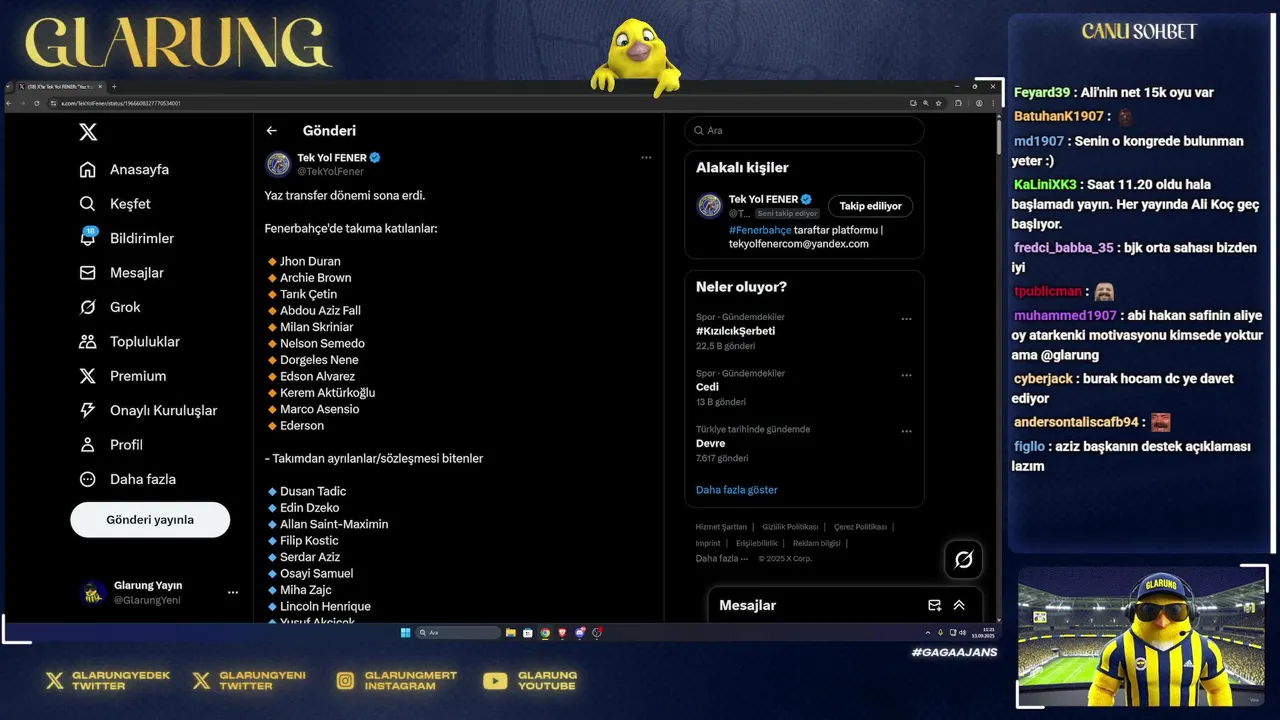The image size is (1280, 720).
Task: Click the text Jhon Duran
Action: coord(310,262)
